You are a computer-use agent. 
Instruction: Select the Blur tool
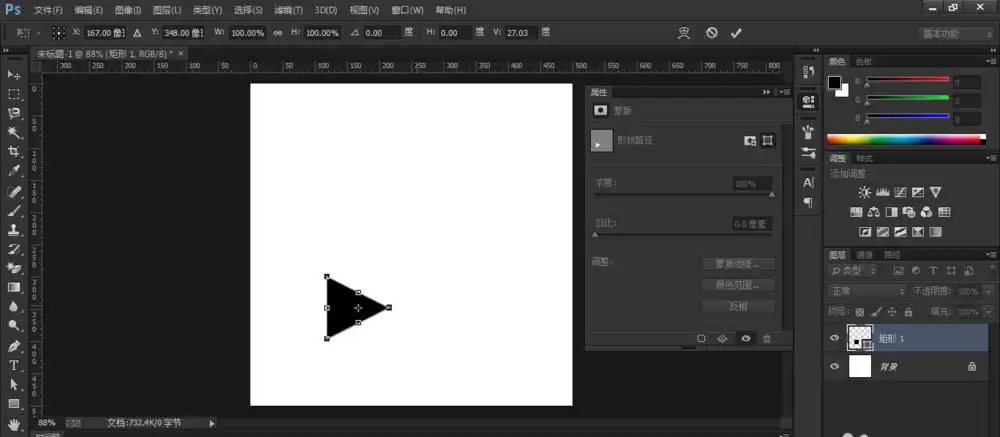click(14, 307)
